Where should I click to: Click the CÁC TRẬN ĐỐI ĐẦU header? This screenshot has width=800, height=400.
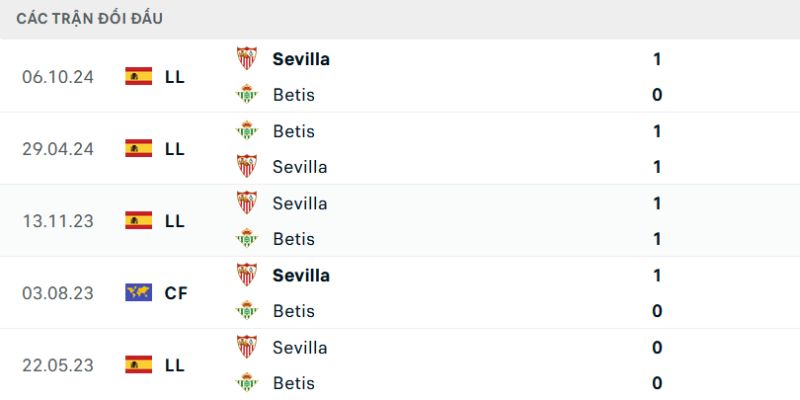(x=90, y=18)
